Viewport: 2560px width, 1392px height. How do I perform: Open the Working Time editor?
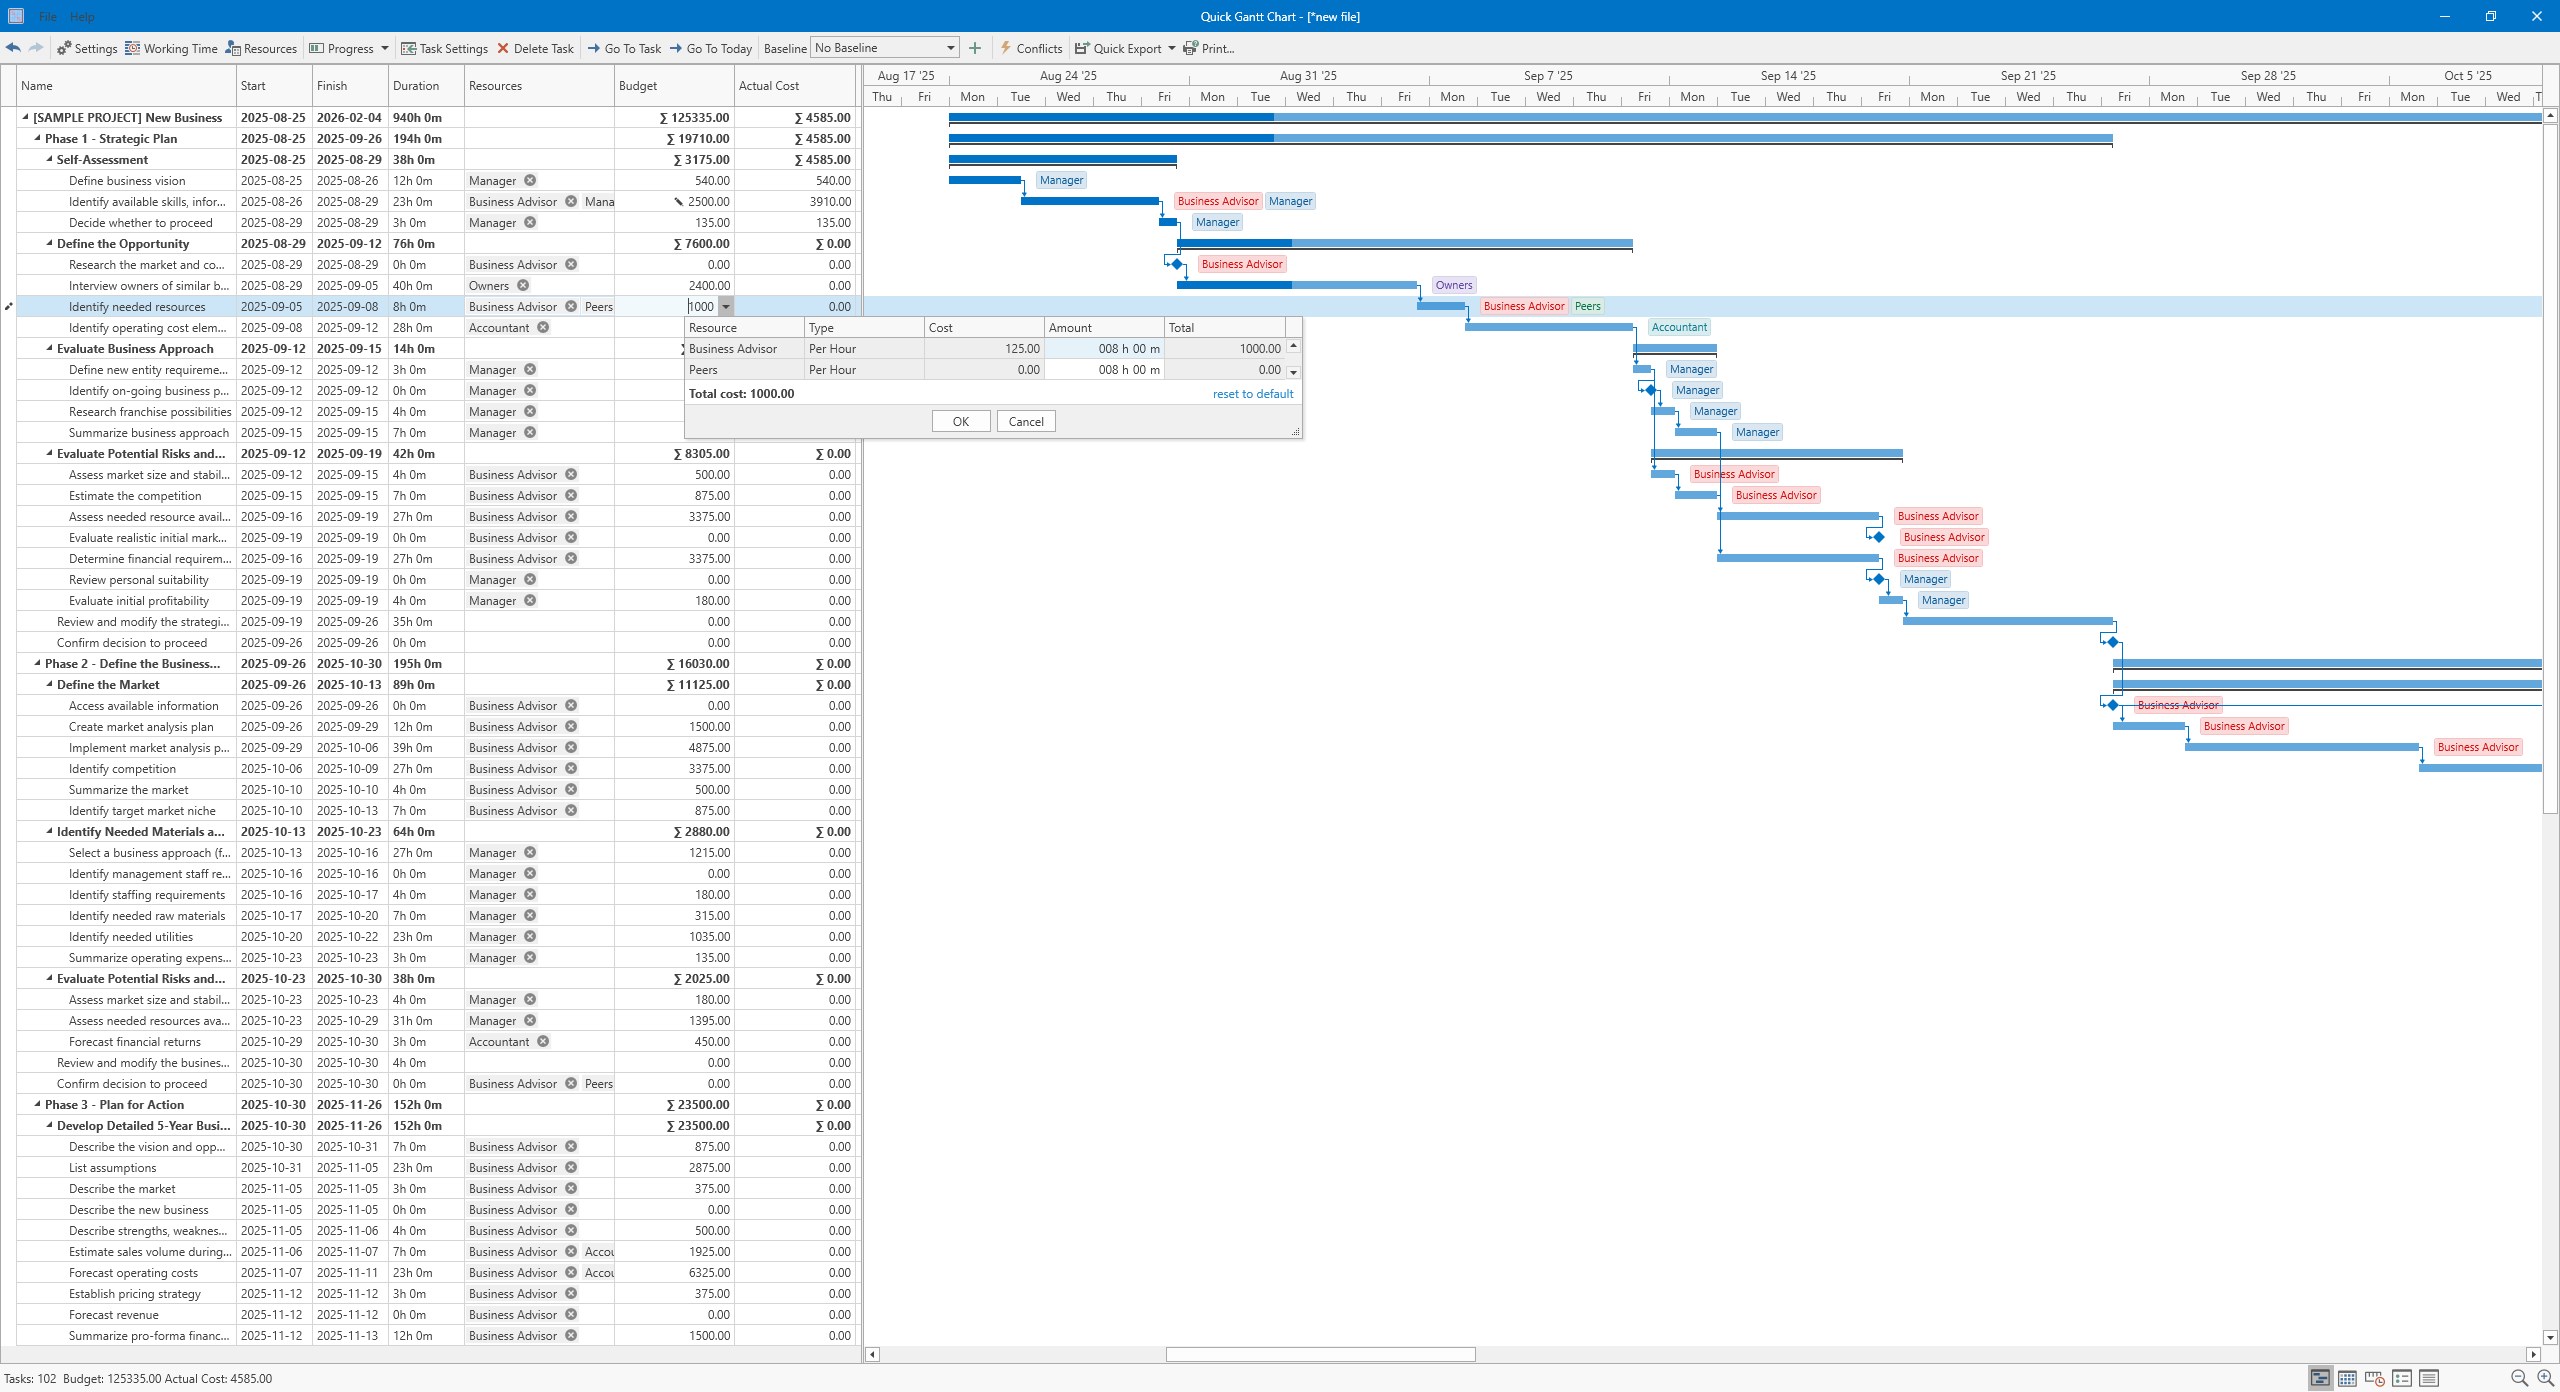[172, 48]
